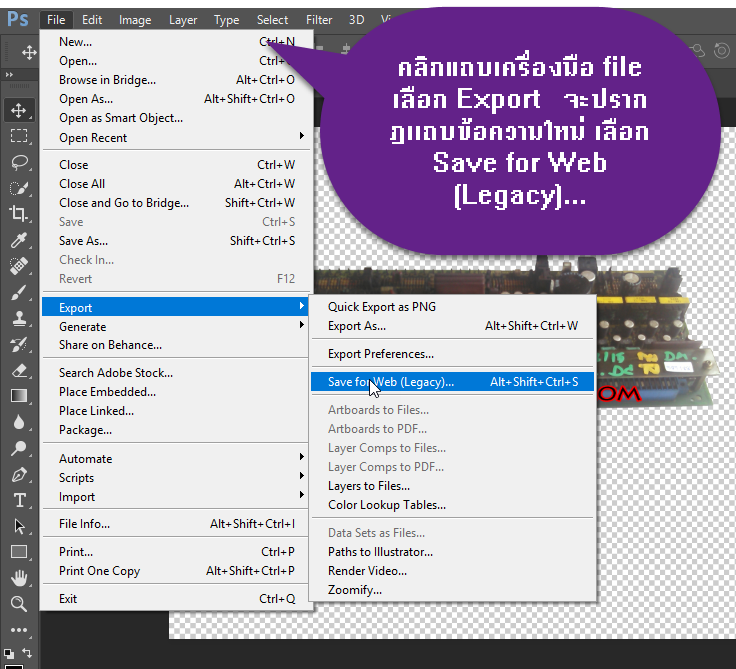Viewport: 736px width, 669px height.
Task: Select the Zoom tool
Action: point(19,604)
